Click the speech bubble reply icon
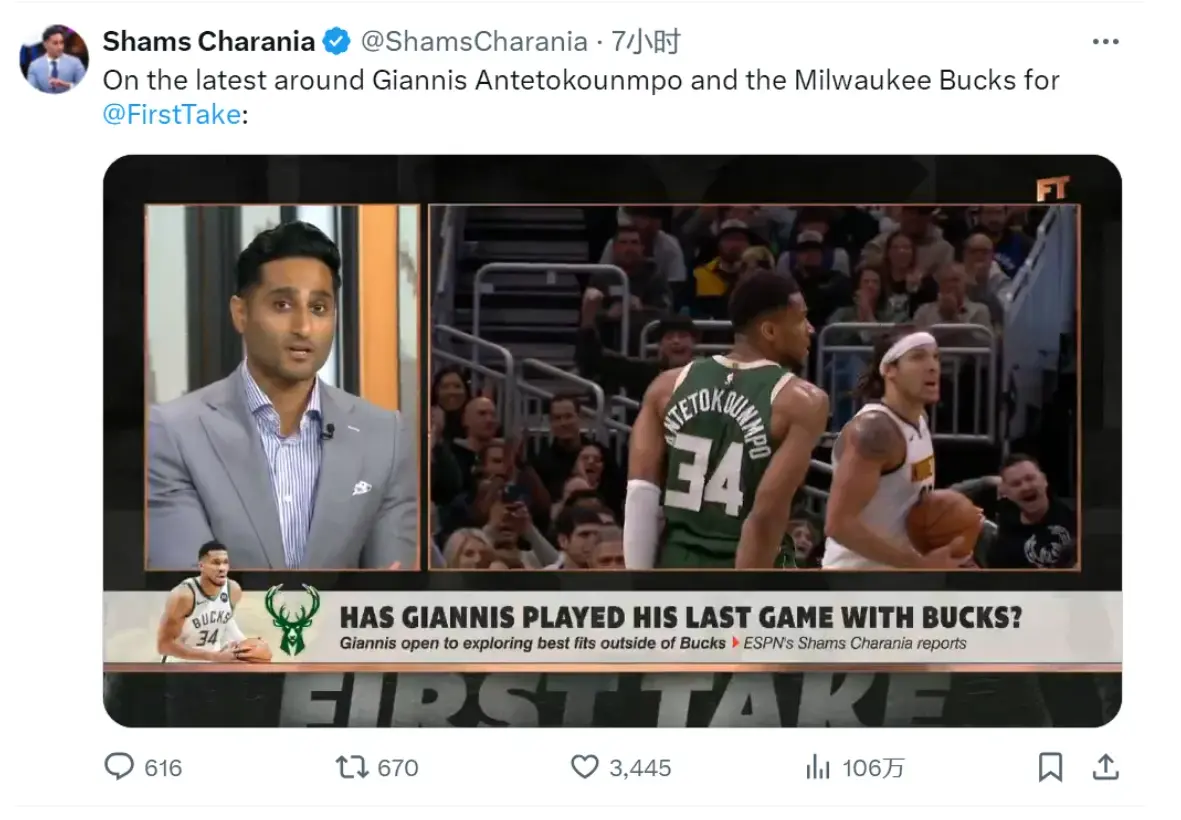This screenshot has height=820, width=1181. (x=119, y=767)
